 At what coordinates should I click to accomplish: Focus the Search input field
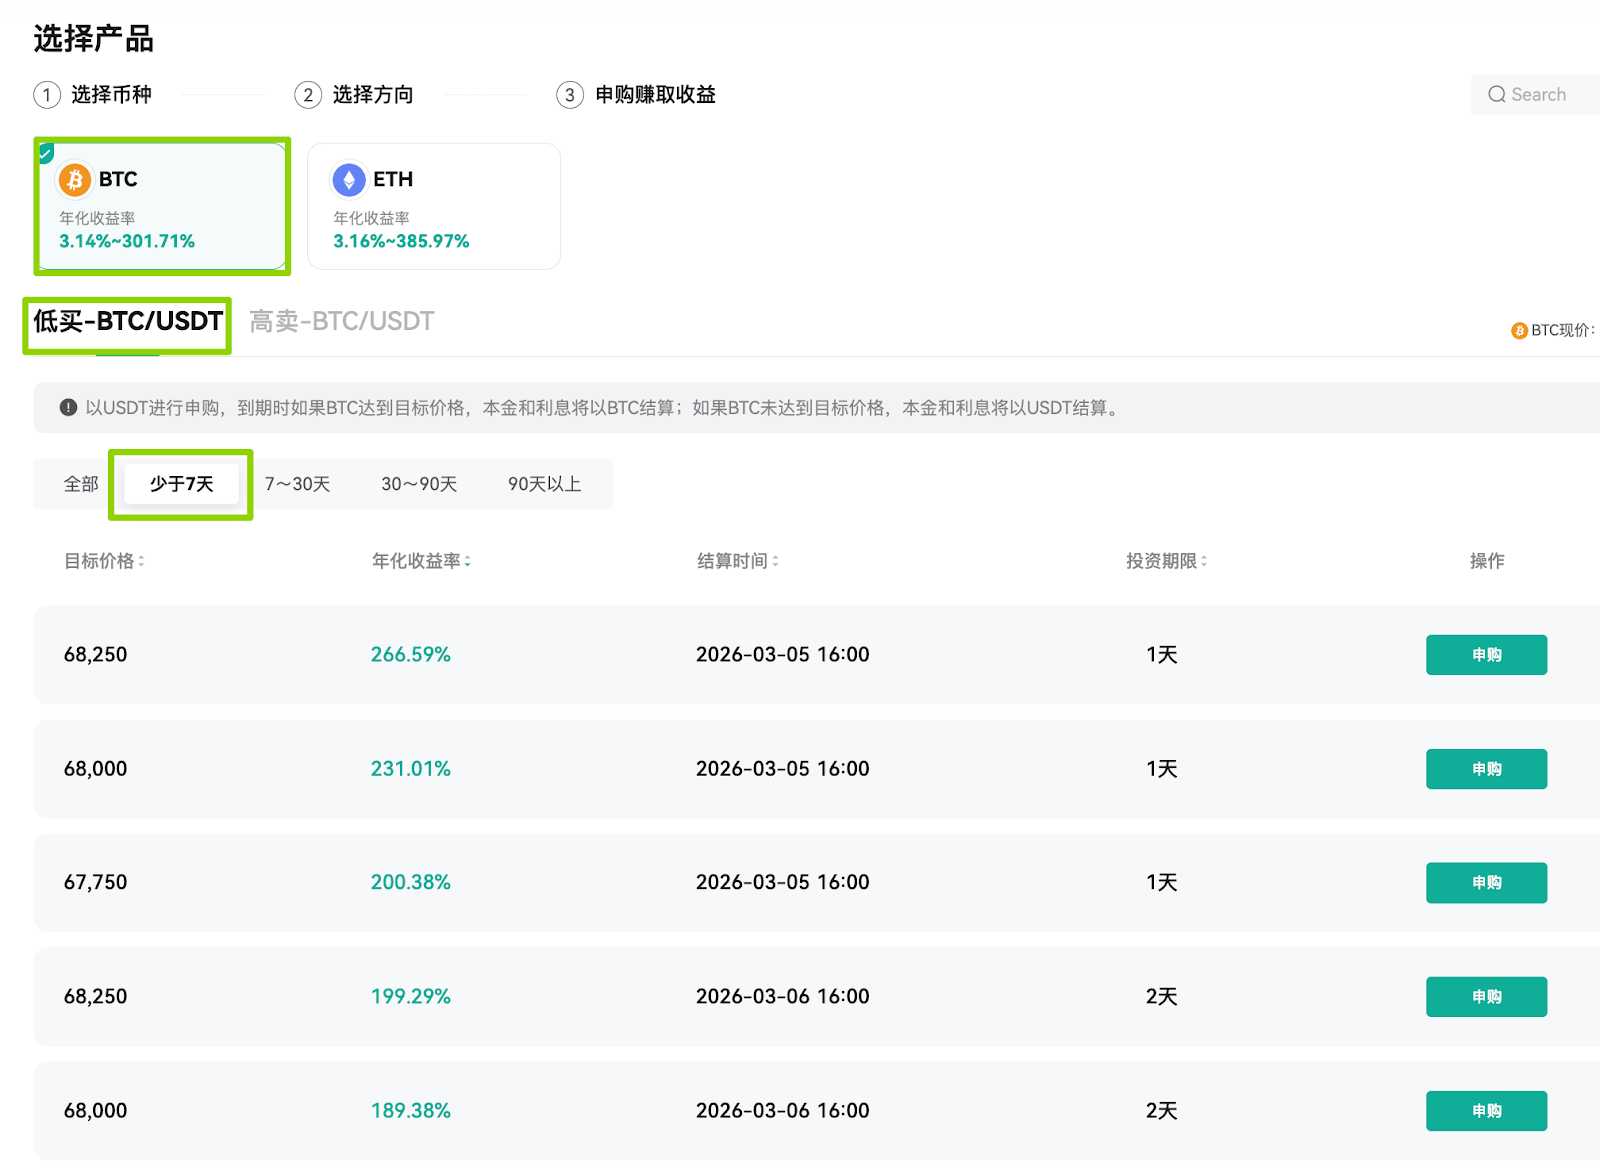(1536, 95)
